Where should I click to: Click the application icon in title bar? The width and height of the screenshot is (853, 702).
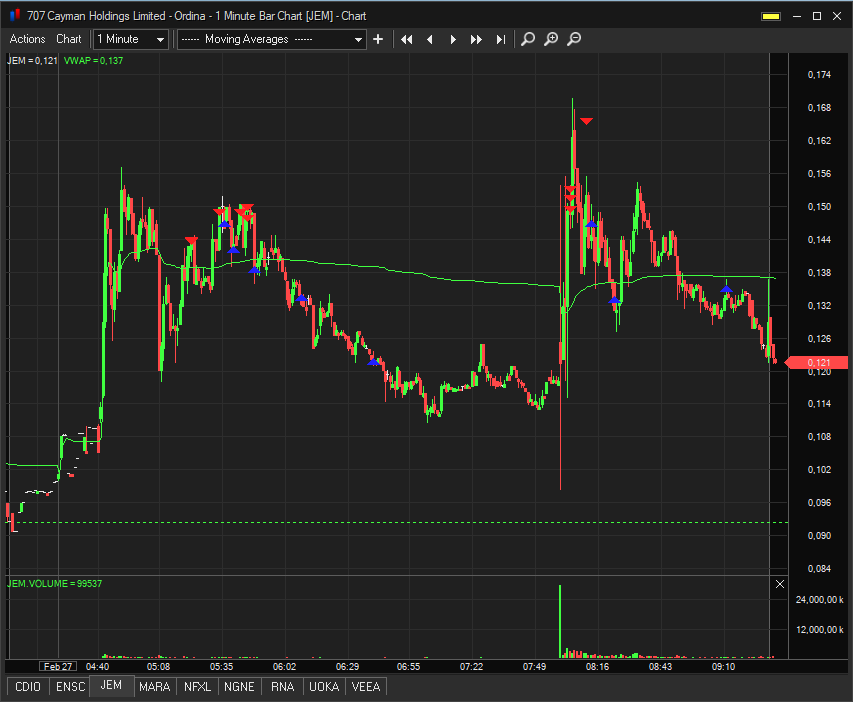click(x=15, y=15)
